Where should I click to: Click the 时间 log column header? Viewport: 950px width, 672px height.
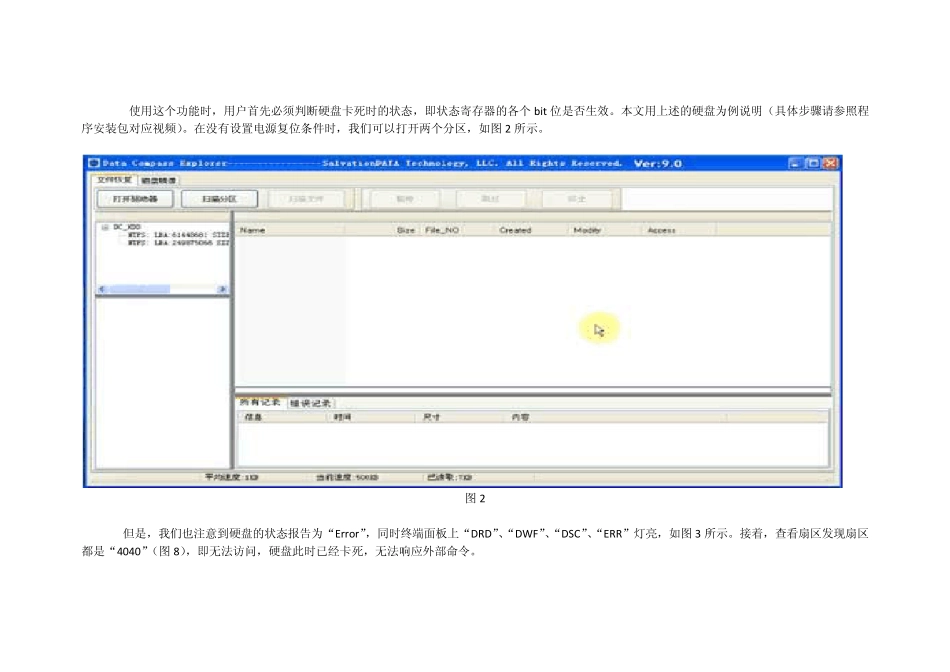click(x=372, y=417)
